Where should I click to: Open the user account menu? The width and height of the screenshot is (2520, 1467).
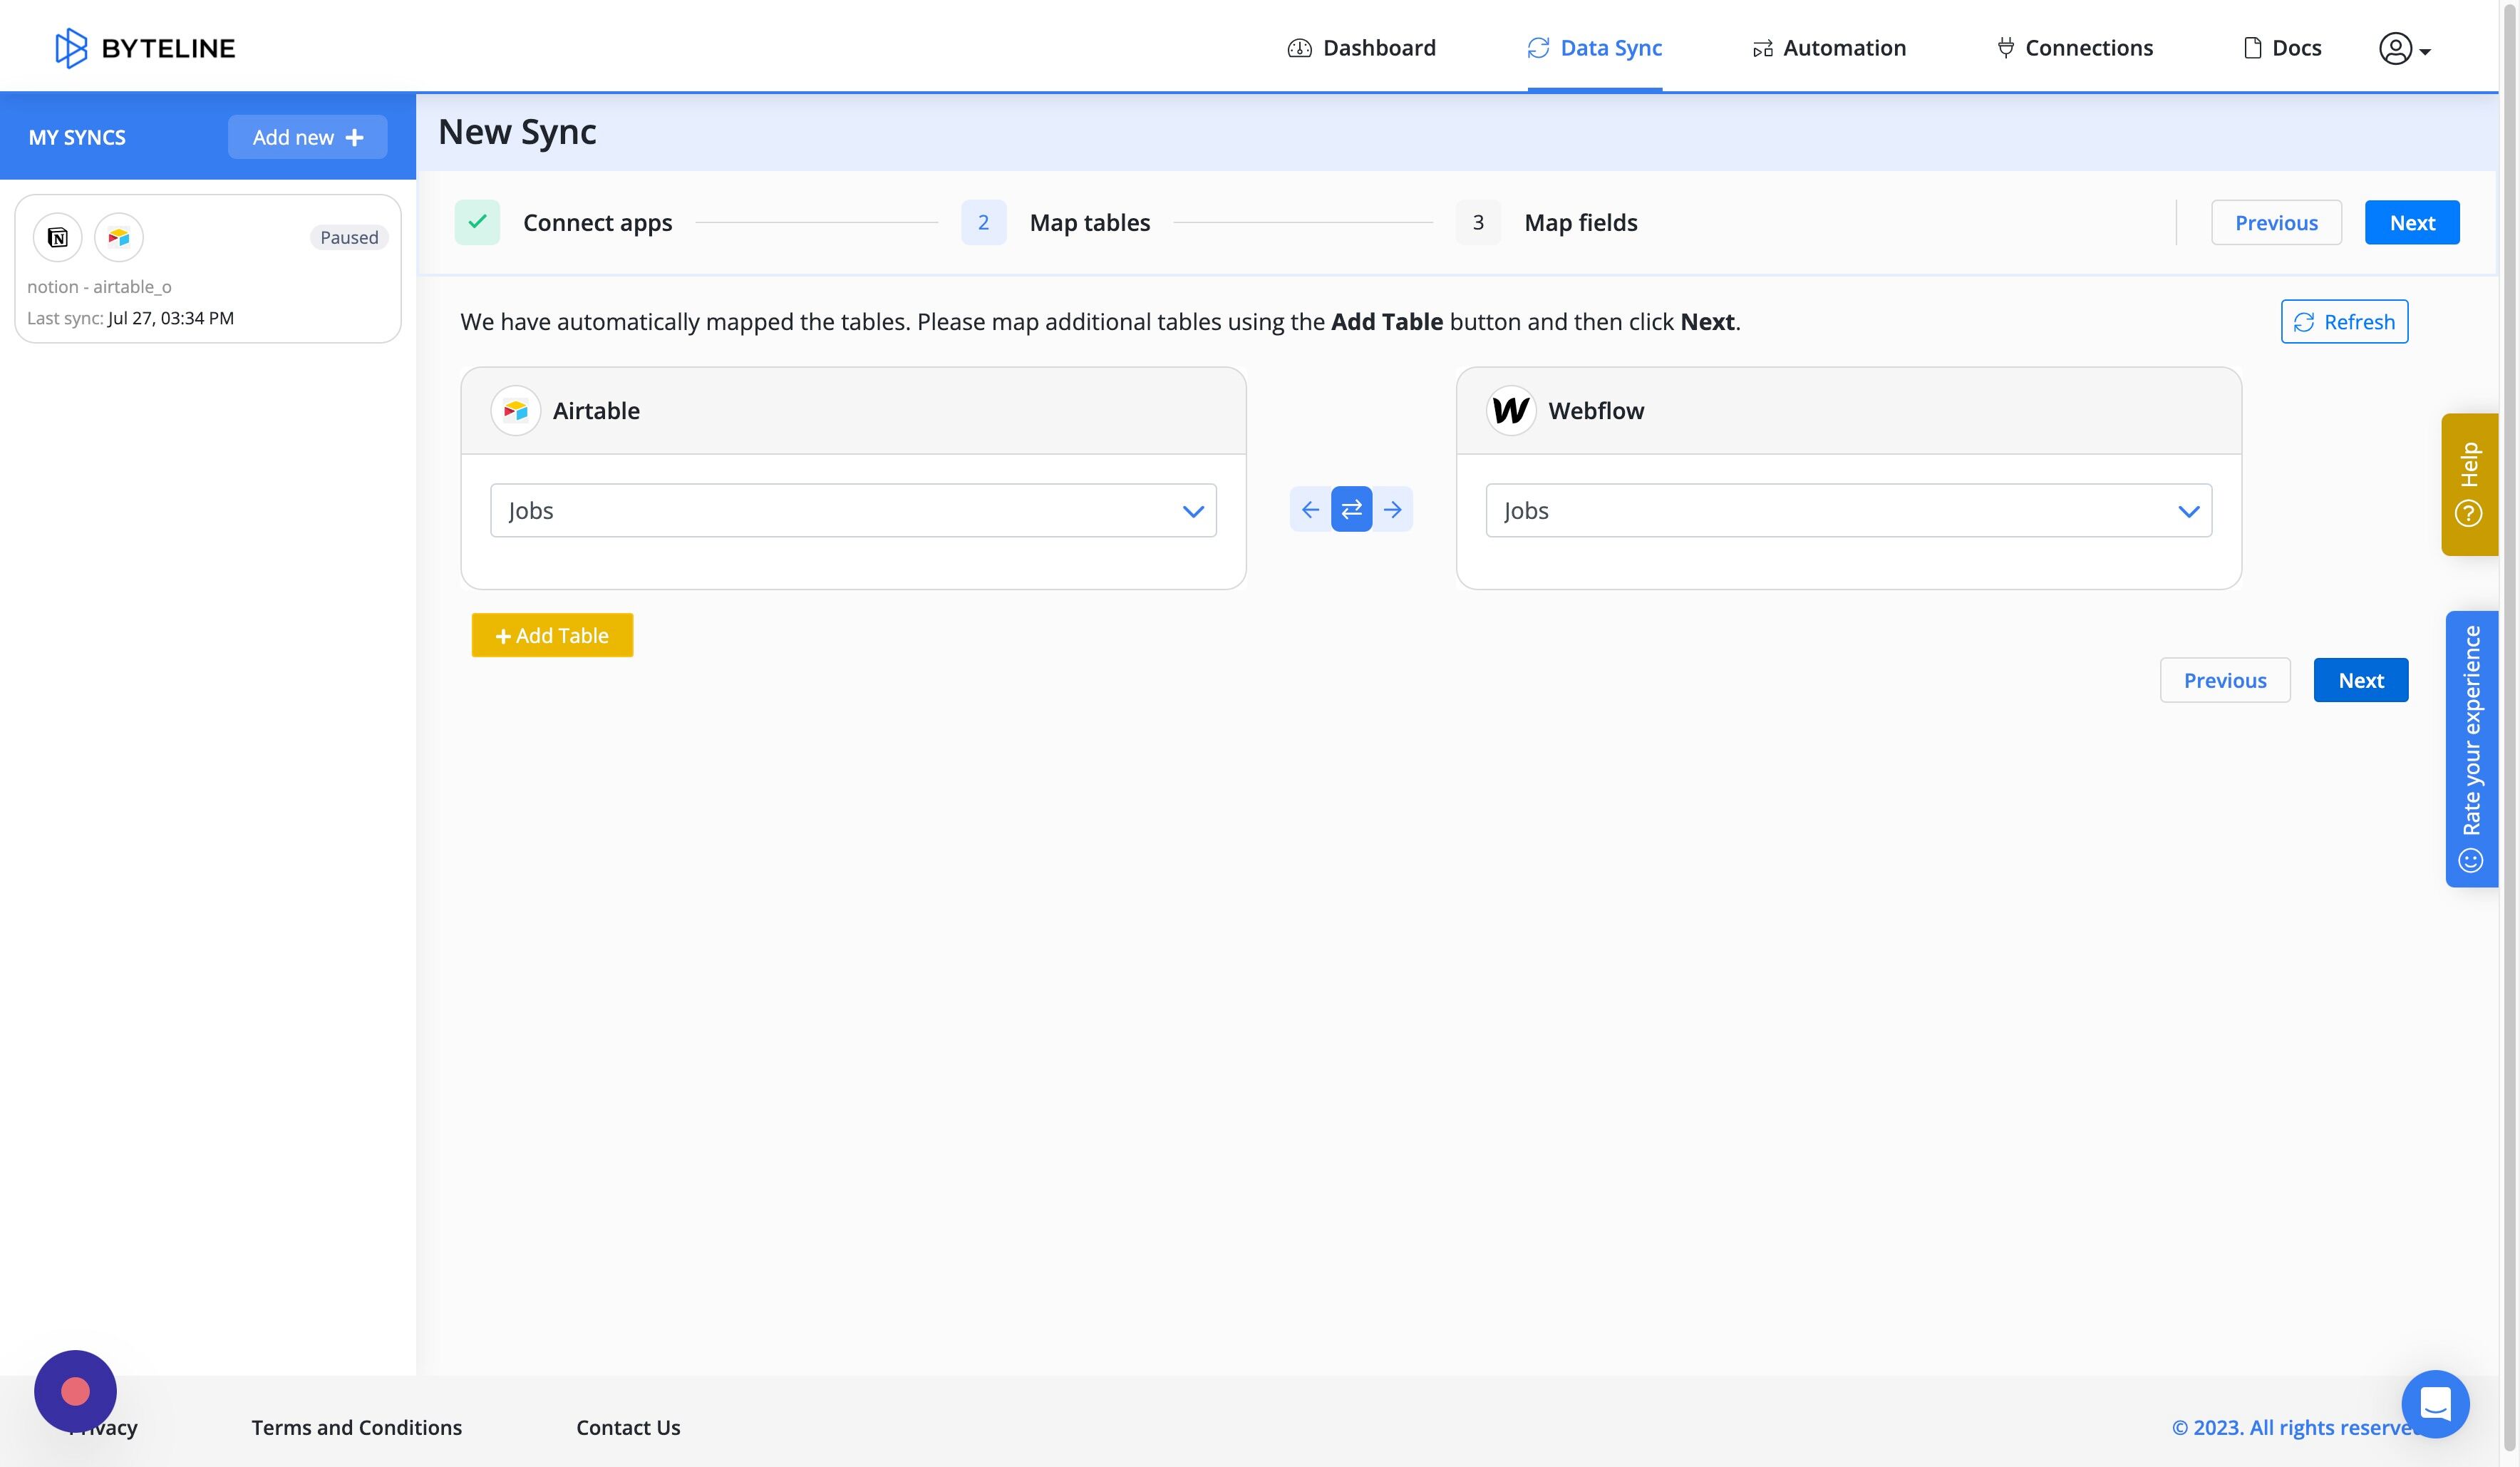pyautogui.click(x=2402, y=47)
